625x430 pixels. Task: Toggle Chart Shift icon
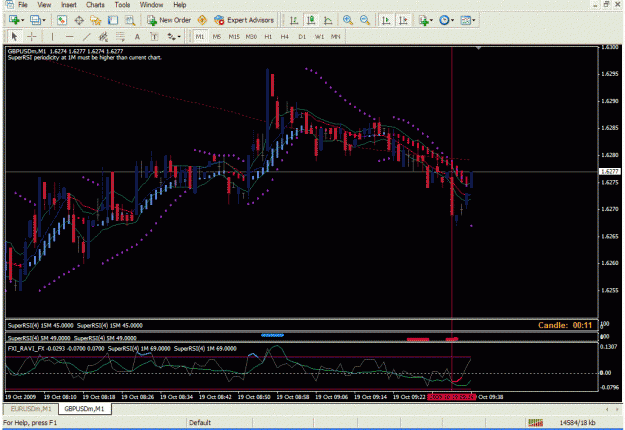pyautogui.click(x=403, y=20)
